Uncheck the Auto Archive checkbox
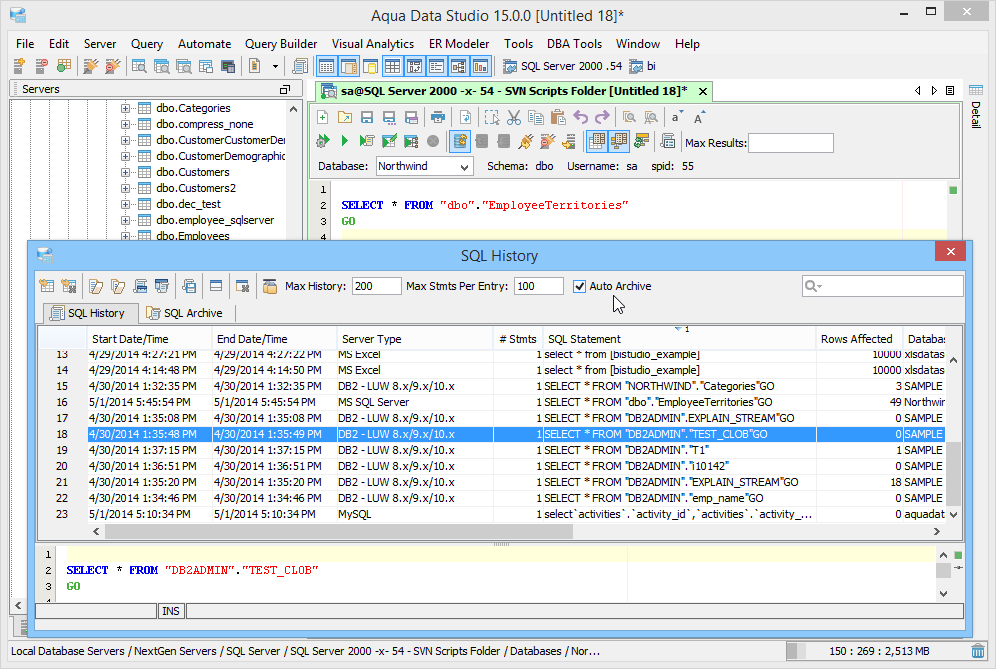The width and height of the screenshot is (996, 669). tap(579, 287)
